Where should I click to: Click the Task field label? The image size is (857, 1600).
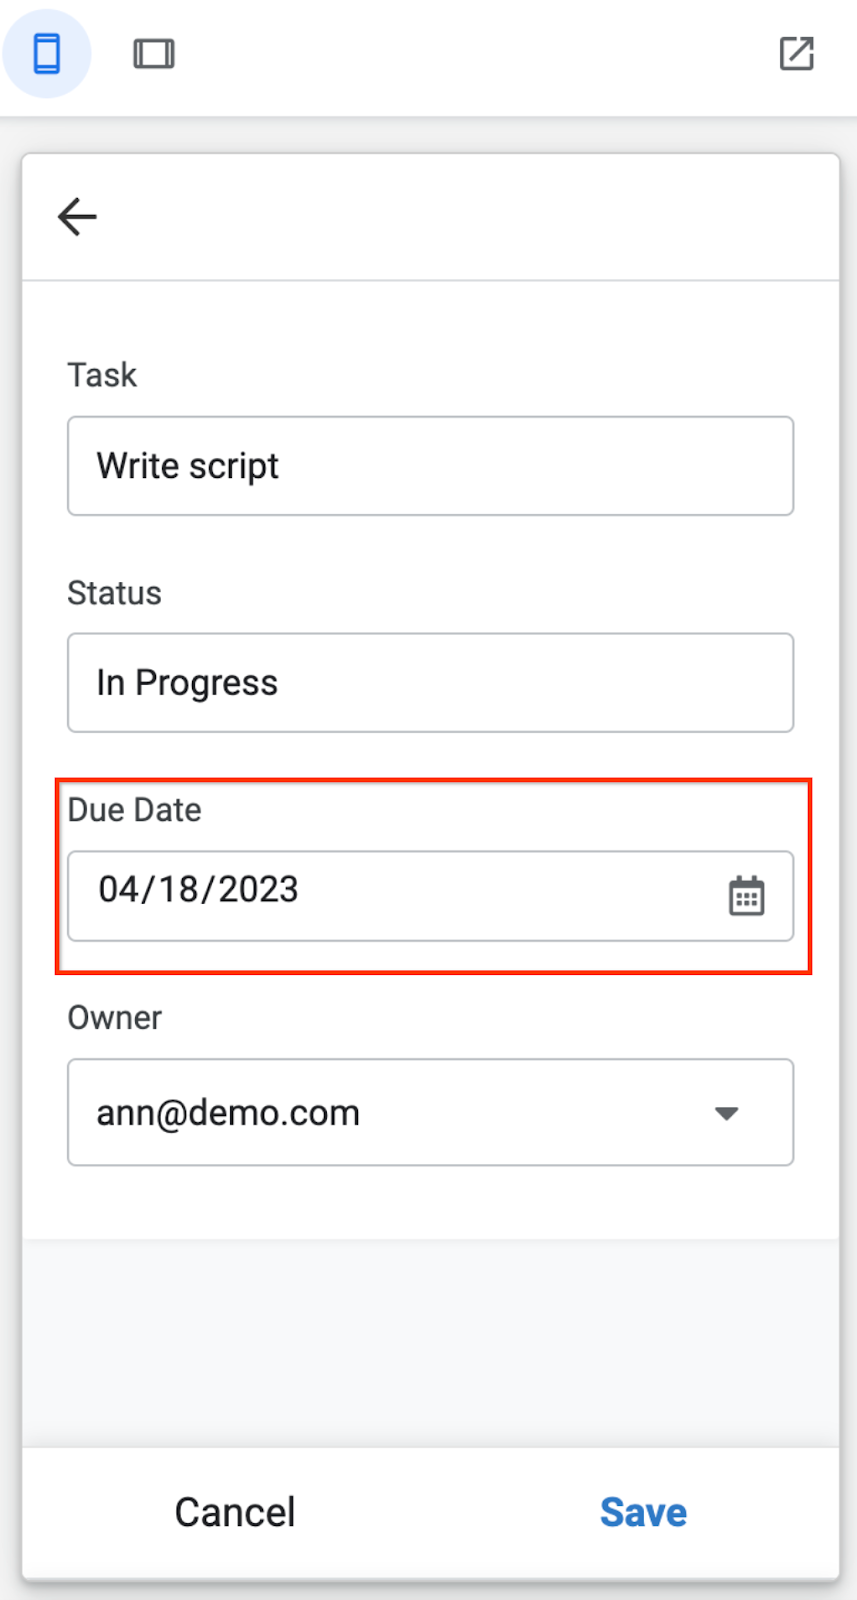pos(102,375)
